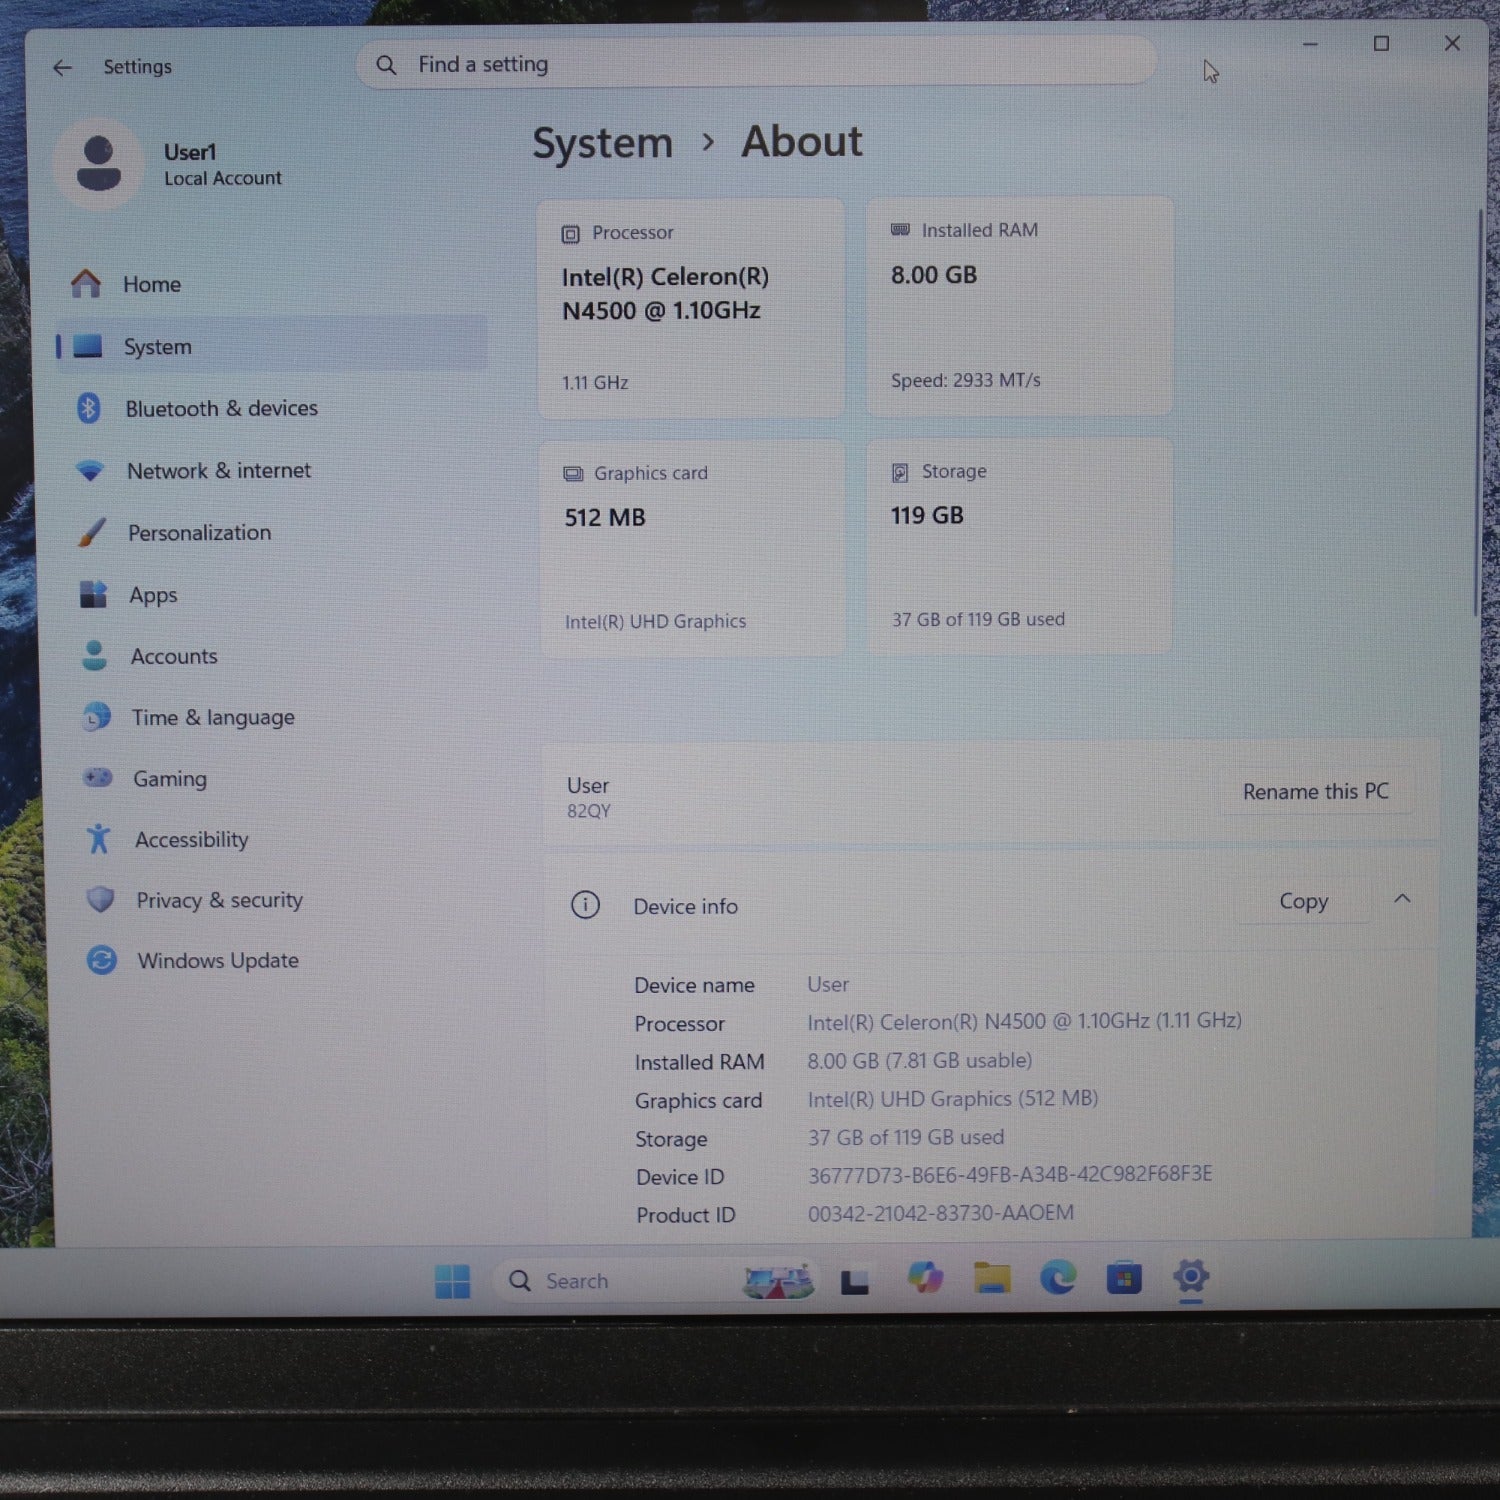Go back with the Settings back arrow
The height and width of the screenshot is (1500, 1500).
click(62, 68)
